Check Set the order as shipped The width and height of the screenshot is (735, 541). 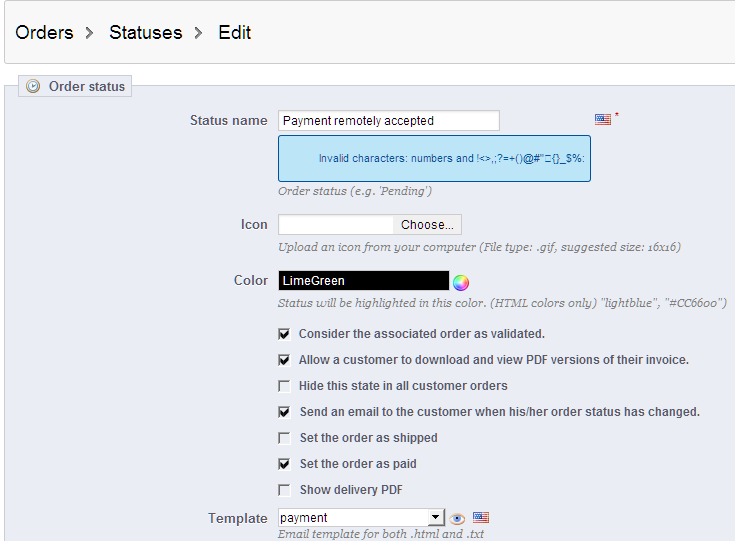click(285, 438)
